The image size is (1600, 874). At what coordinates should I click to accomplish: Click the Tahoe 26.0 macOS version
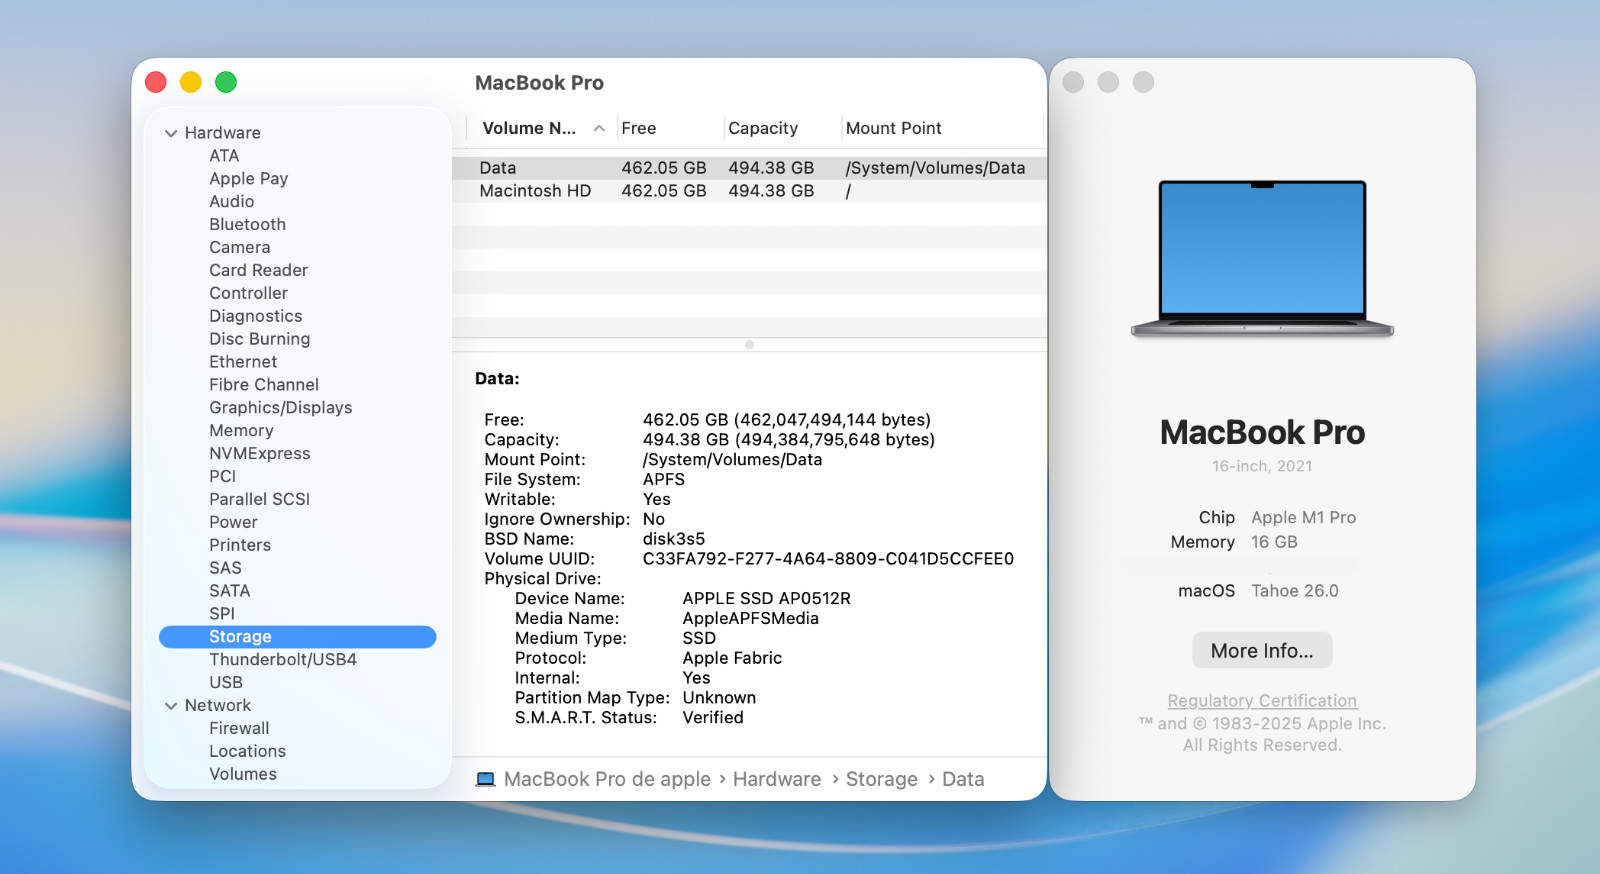(x=1294, y=591)
